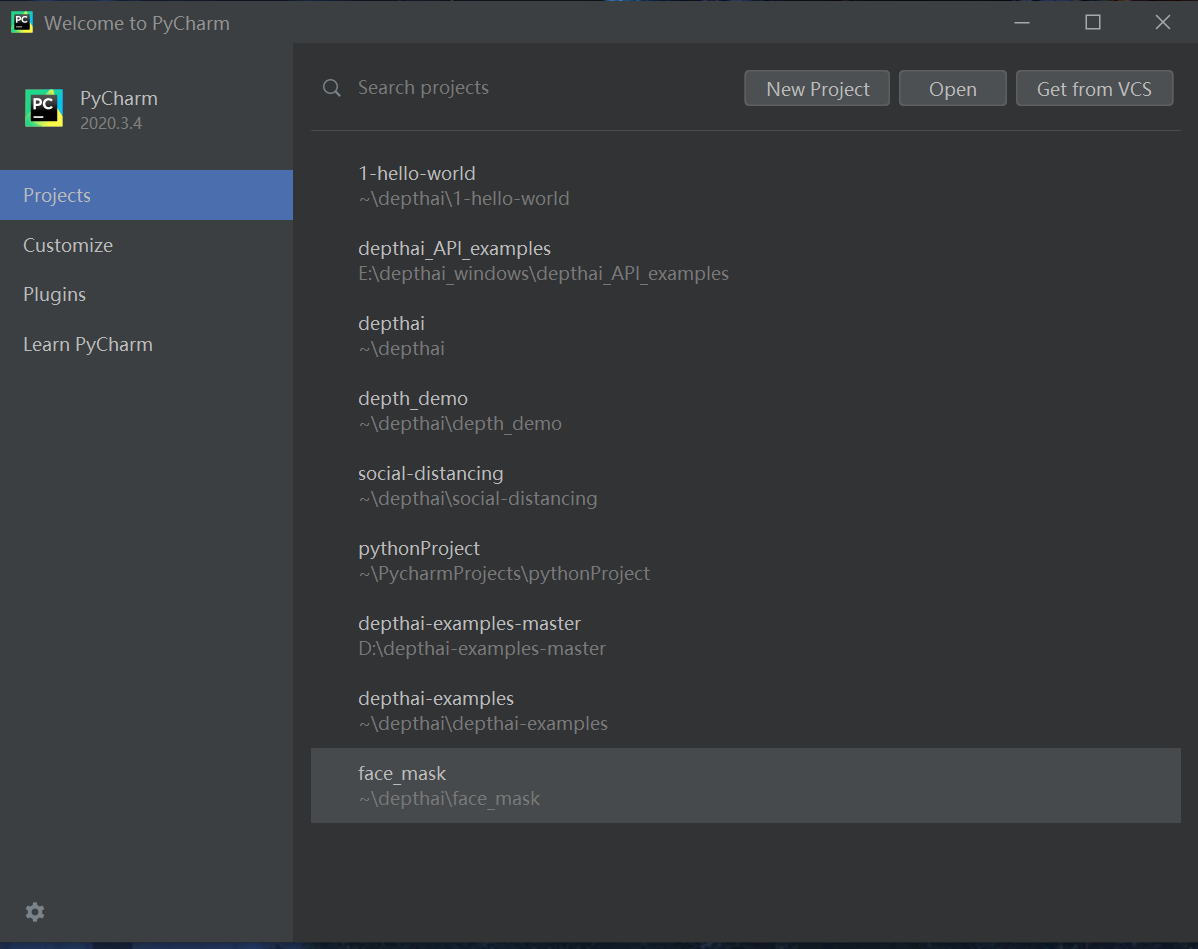Screen dimensions: 1198x949
Task: Close the Welcome to PyCharm window
Action: (1163, 22)
